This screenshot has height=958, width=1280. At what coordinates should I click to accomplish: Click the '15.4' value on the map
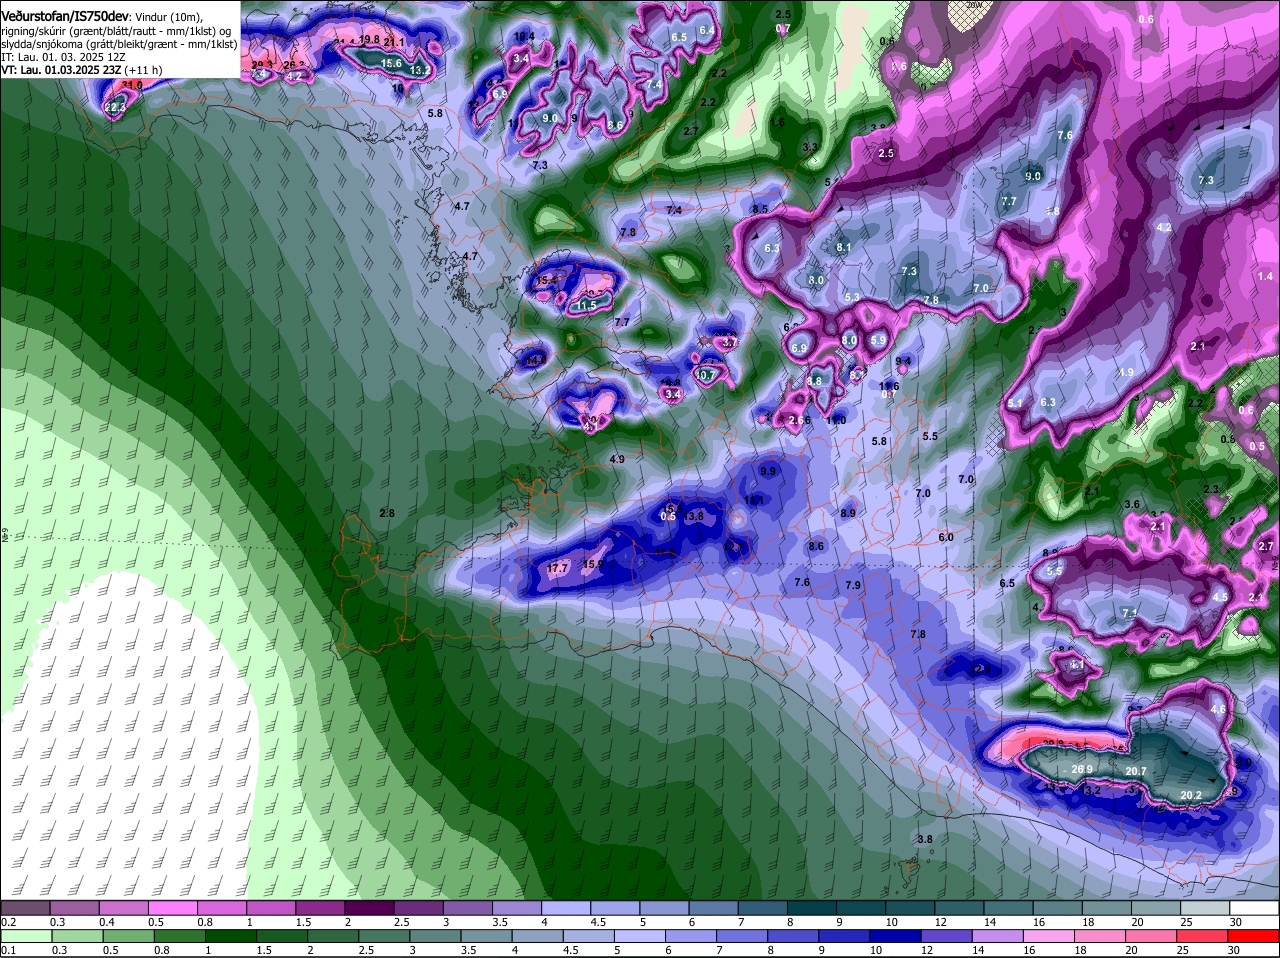click(x=547, y=281)
